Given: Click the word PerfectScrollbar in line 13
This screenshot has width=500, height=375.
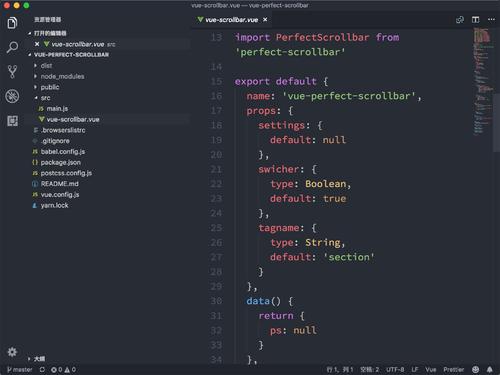Looking at the screenshot, I should [322, 37].
